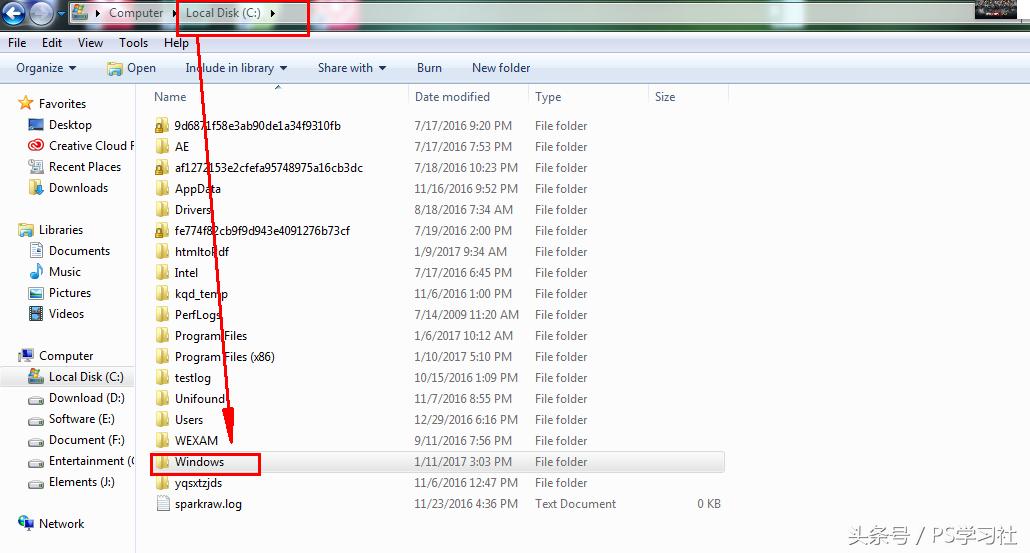Select the testlog folder icon
This screenshot has height=553, width=1030.
point(162,378)
